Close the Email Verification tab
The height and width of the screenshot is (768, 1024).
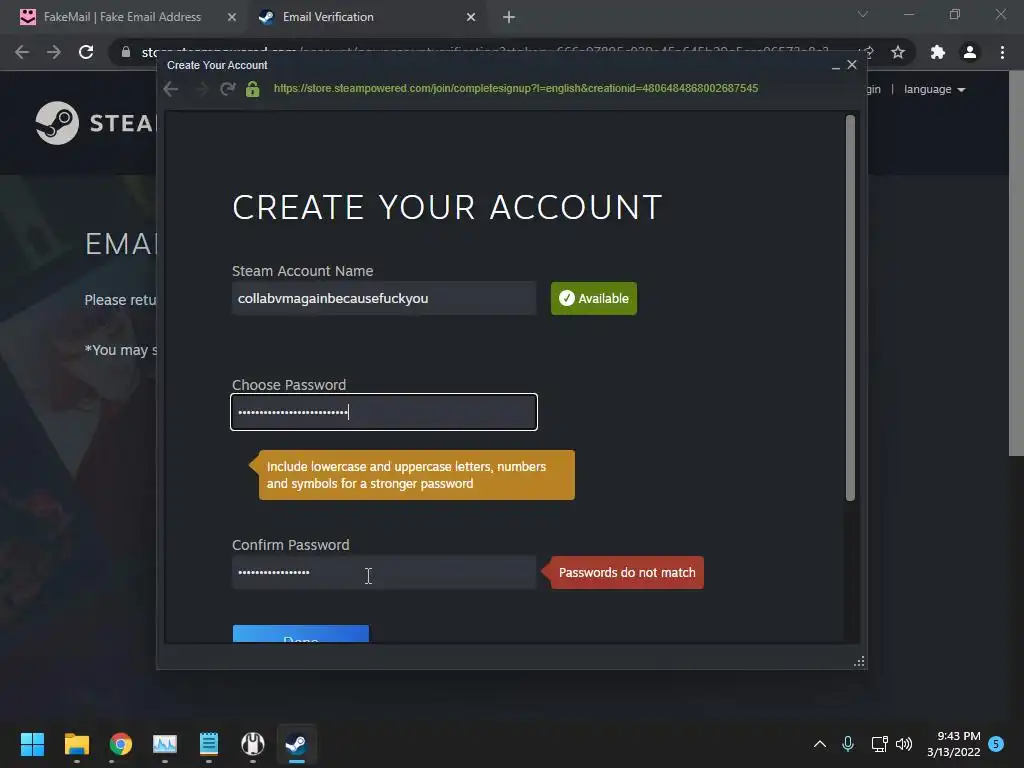coord(471,17)
